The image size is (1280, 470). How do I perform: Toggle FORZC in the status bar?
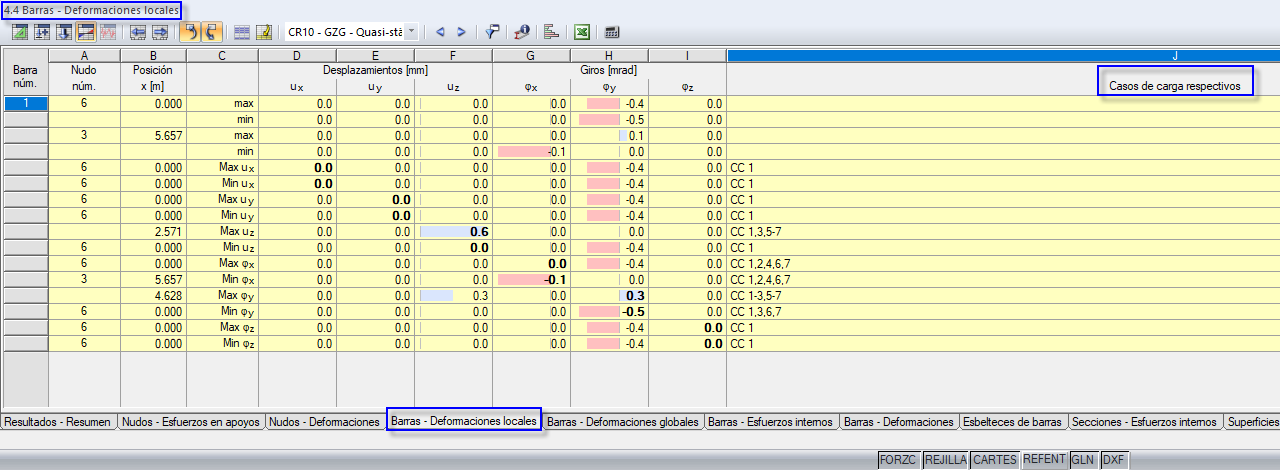click(x=899, y=460)
